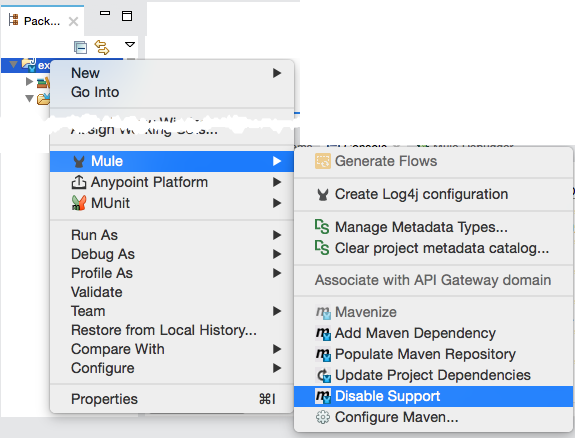
Task: Click the Anypoint Platform upload icon
Action: click(x=79, y=182)
